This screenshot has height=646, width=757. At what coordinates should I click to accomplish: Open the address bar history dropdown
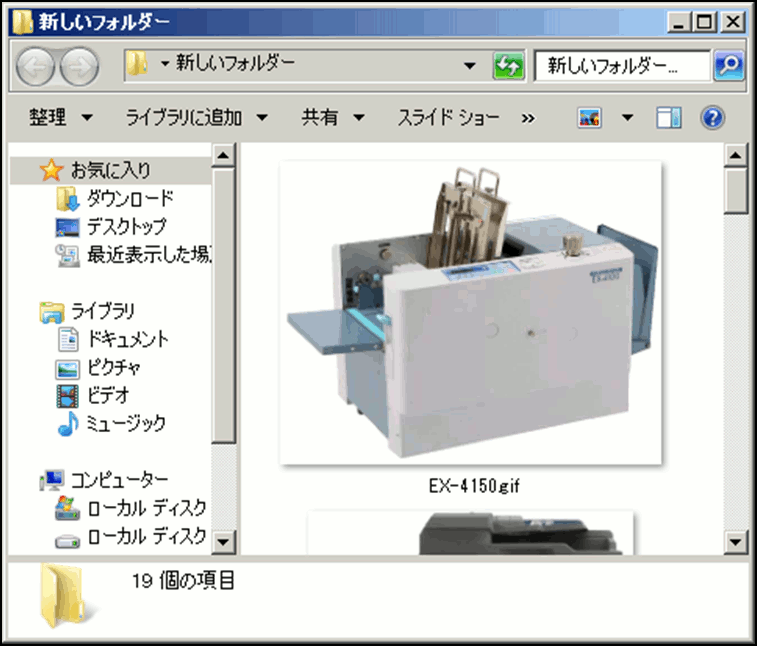pyautogui.click(x=471, y=66)
